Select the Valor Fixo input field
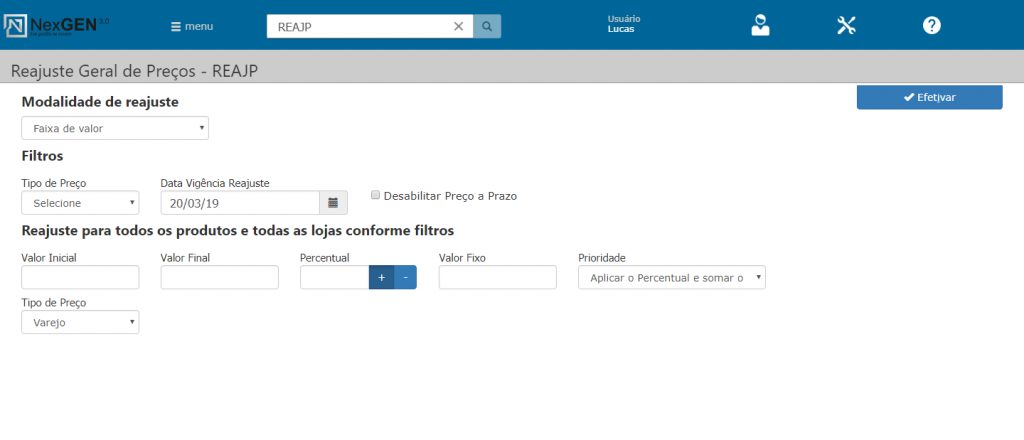This screenshot has width=1024, height=440. click(497, 277)
